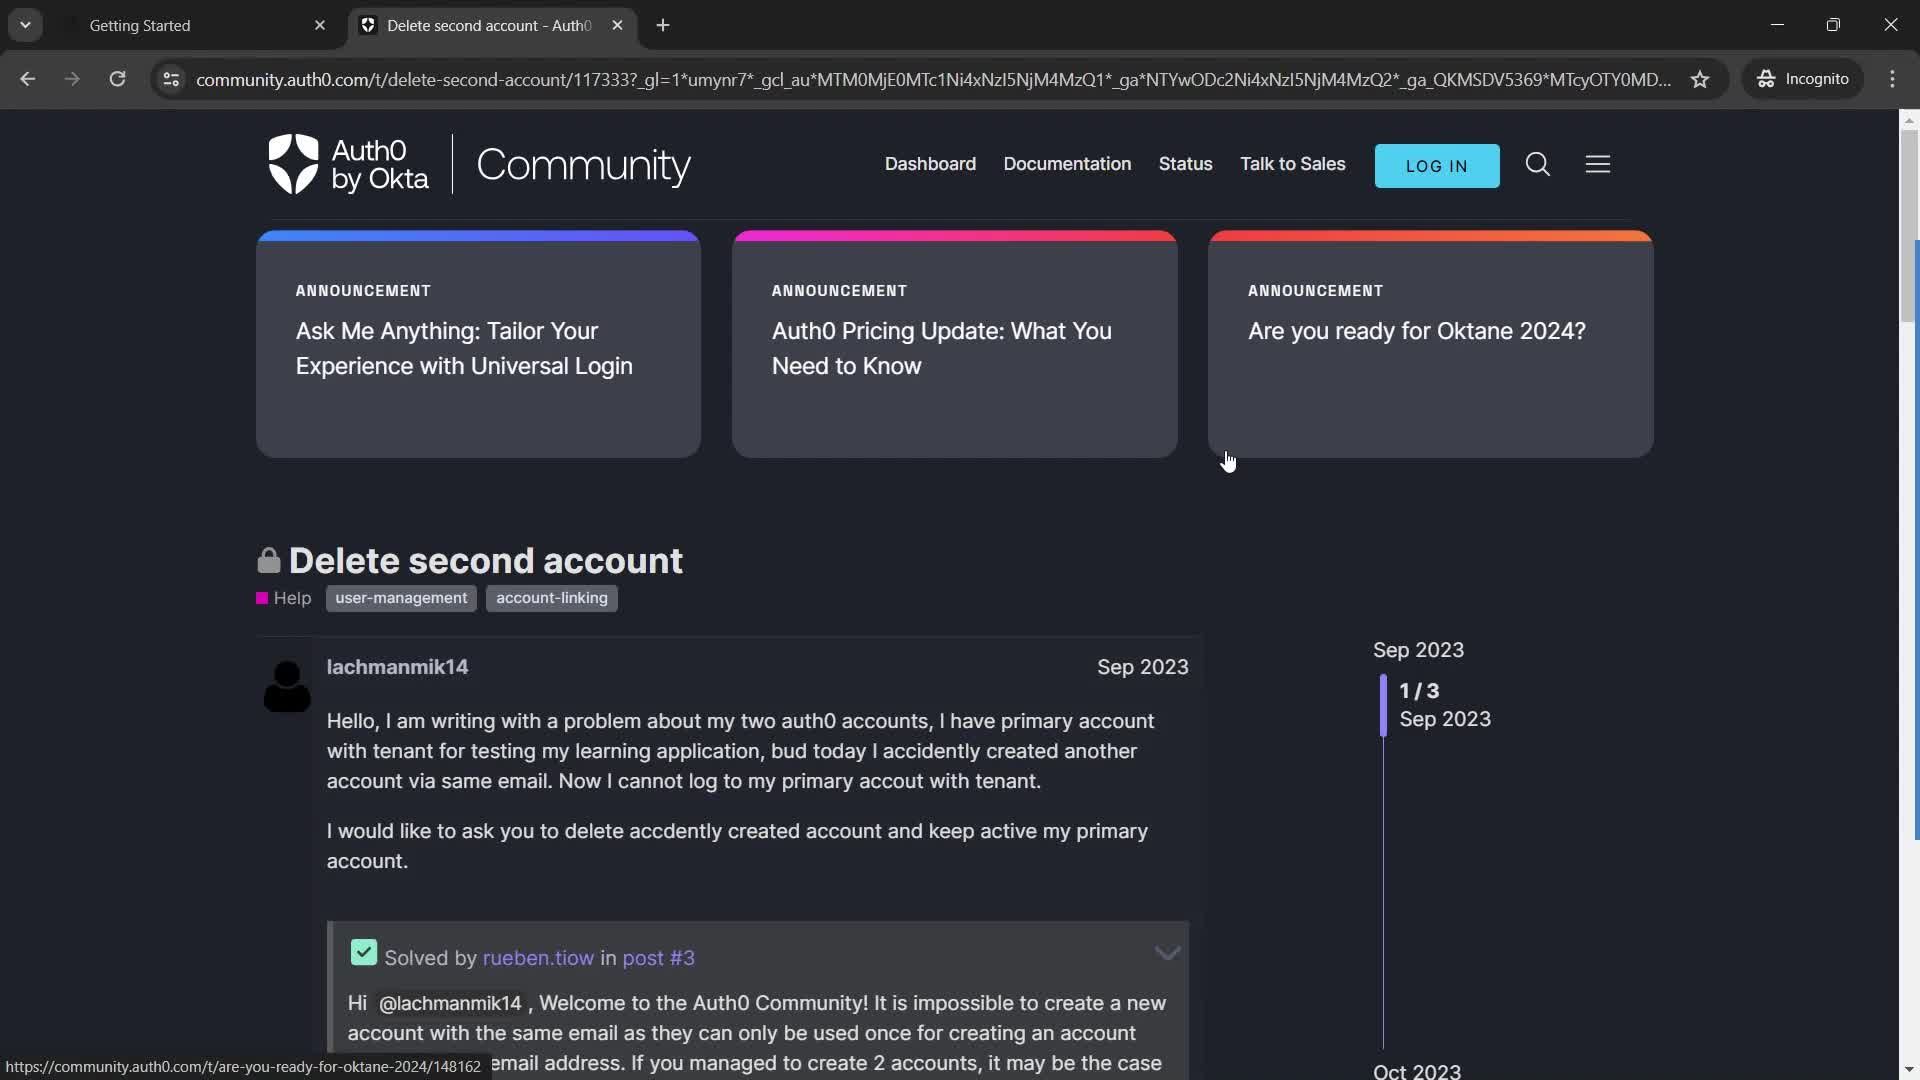Viewport: 1920px width, 1080px height.
Task: Click the timeline scroller handle
Action: pyautogui.click(x=1383, y=705)
